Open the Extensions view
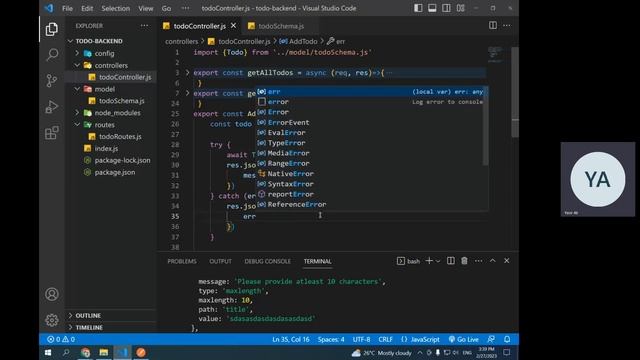 coord(52,132)
